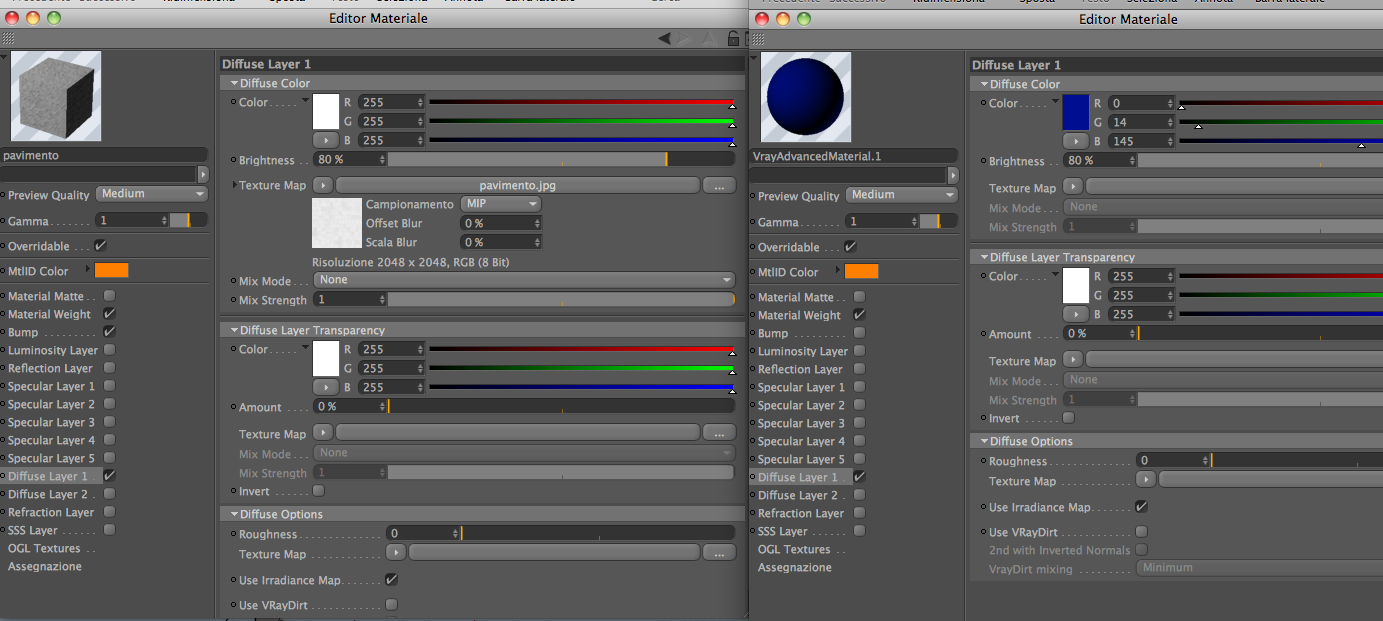This screenshot has height=621, width=1383.
Task: Click pavimento Roughness texture map browse button
Action: pos(719,553)
